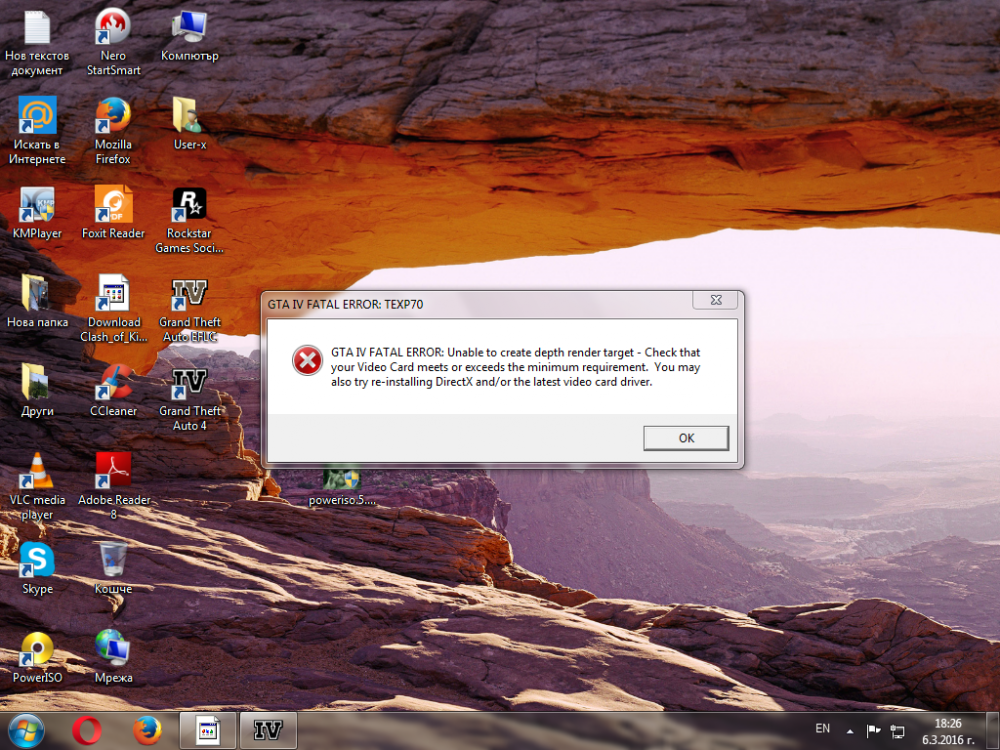The image size is (1000, 750).
Task: Show hidden system tray icons
Action: (850, 731)
